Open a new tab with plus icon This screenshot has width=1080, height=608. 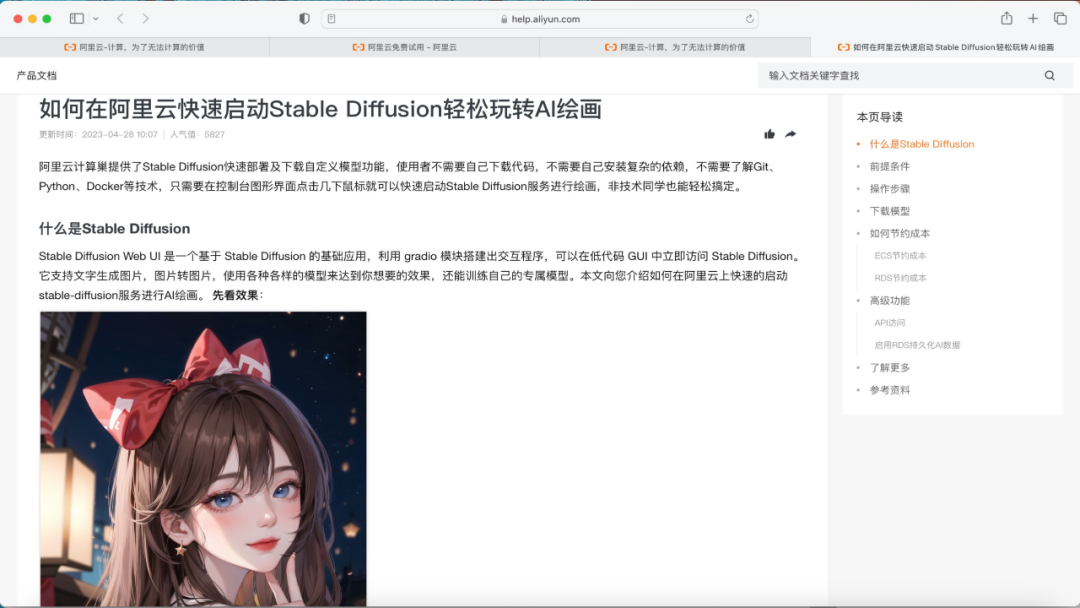point(1032,19)
